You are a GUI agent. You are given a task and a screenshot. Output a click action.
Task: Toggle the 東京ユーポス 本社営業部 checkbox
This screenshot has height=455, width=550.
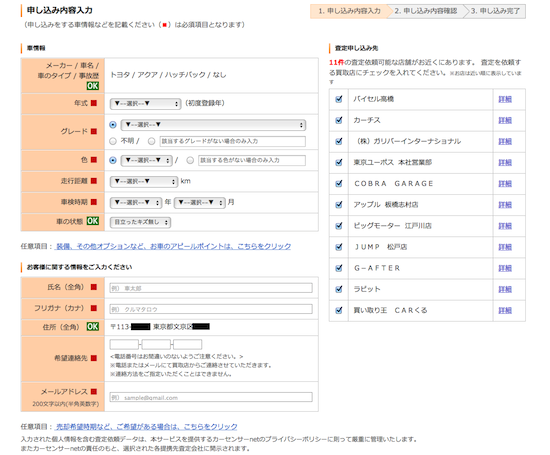point(338,162)
